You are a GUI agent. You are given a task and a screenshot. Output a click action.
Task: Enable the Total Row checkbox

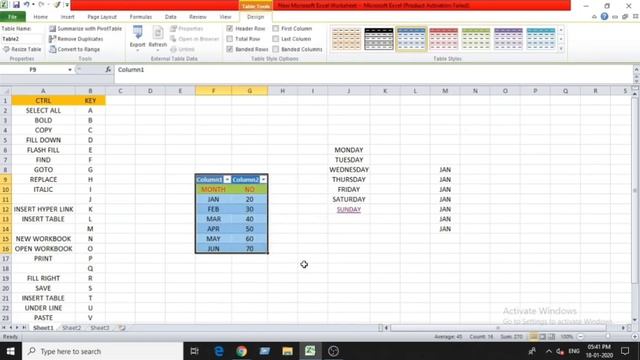click(x=230, y=39)
